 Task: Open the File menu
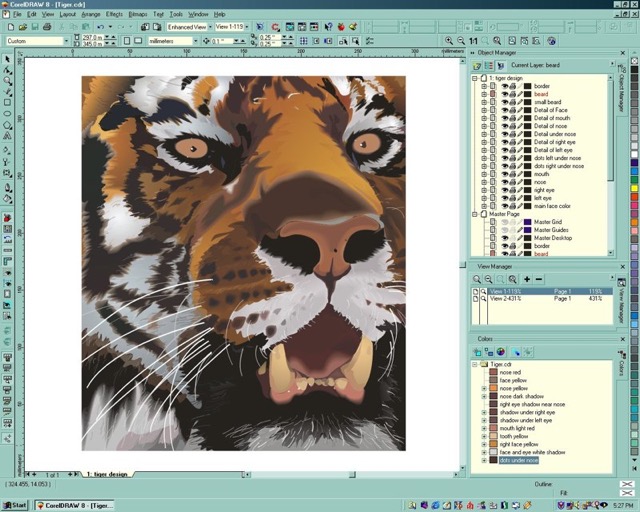(17, 14)
